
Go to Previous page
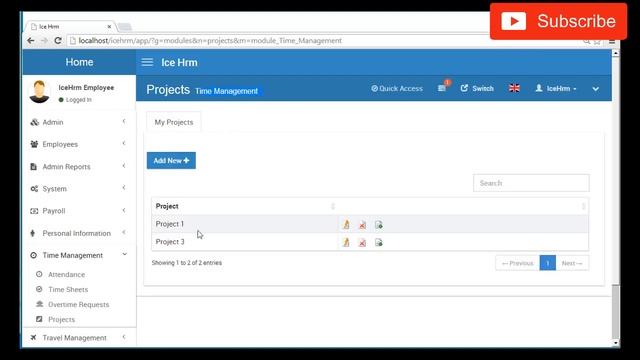[517, 263]
